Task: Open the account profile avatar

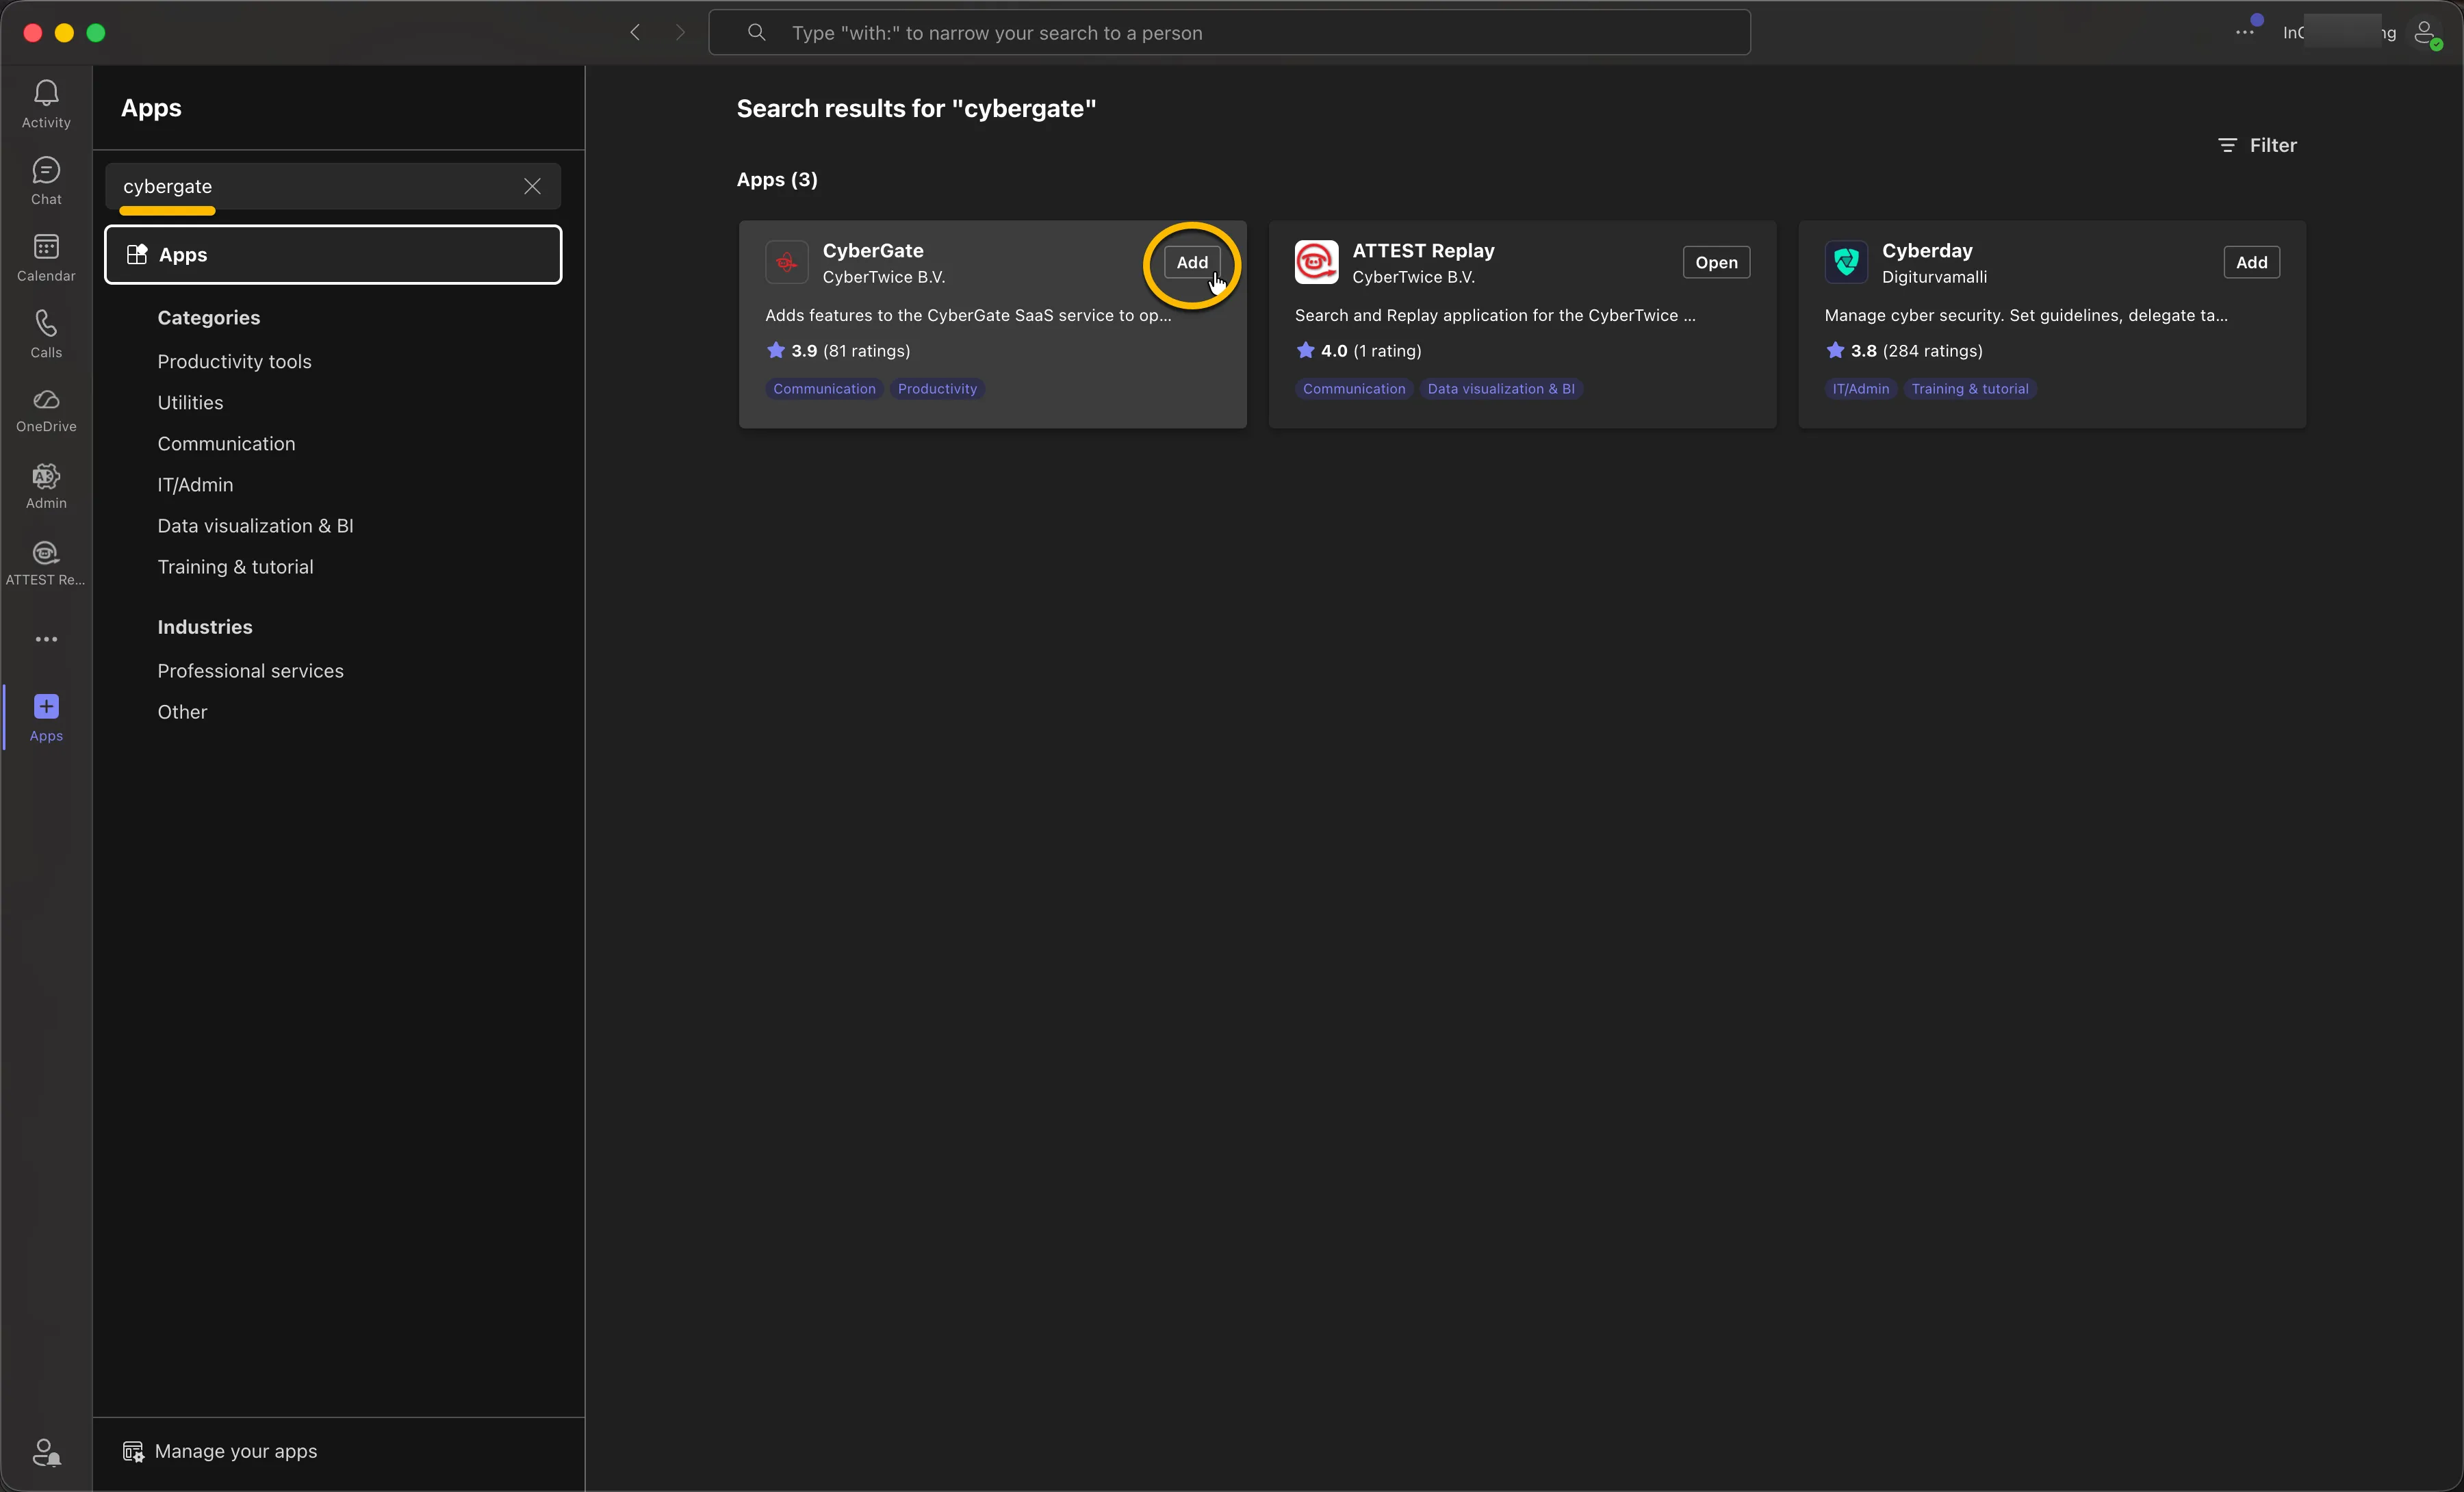Action: point(2426,33)
